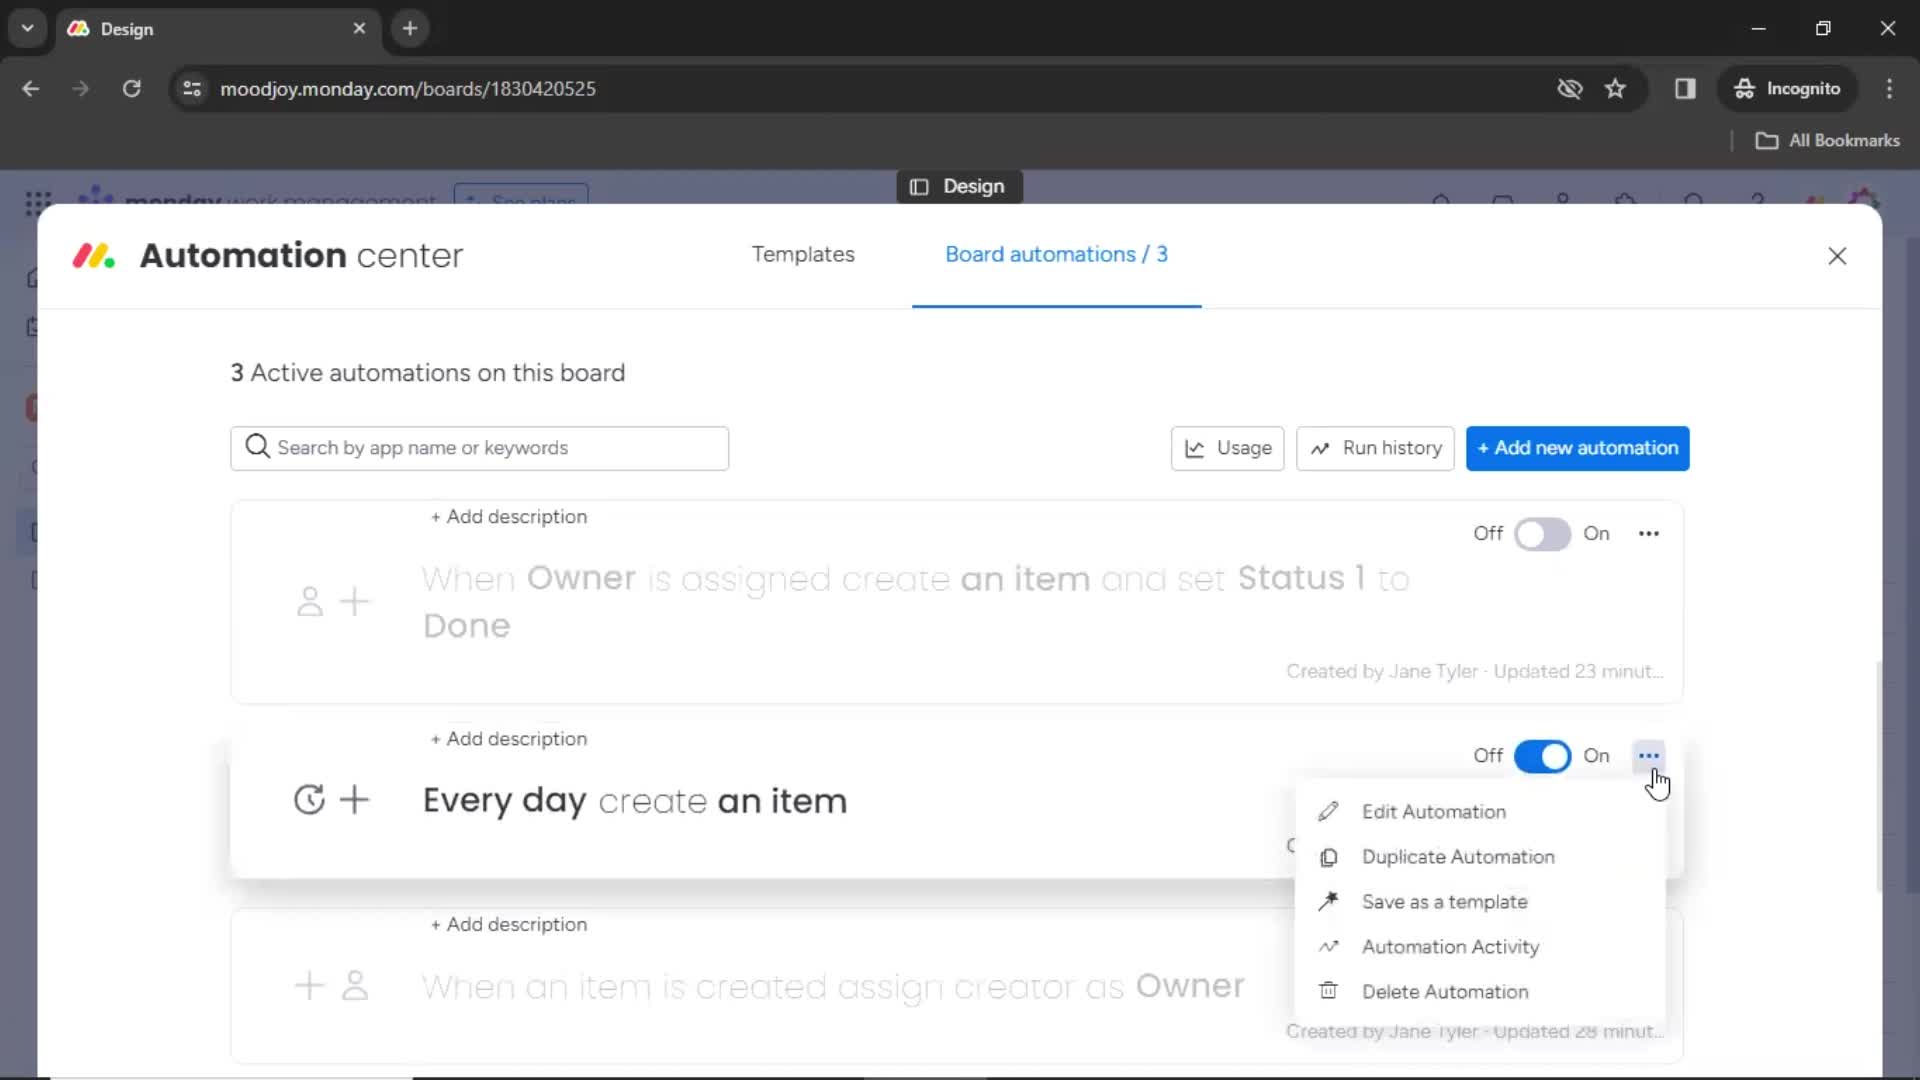The width and height of the screenshot is (1920, 1080).
Task: Click Add description on the first automation
Action: pos(509,517)
